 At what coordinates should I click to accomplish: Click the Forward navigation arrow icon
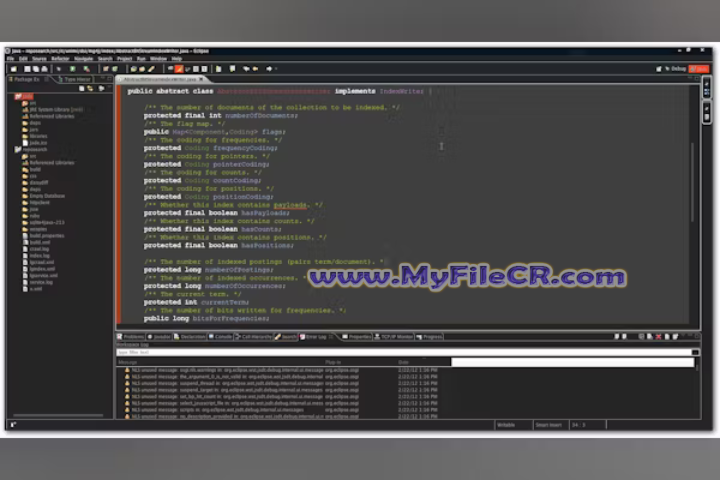coord(269,69)
